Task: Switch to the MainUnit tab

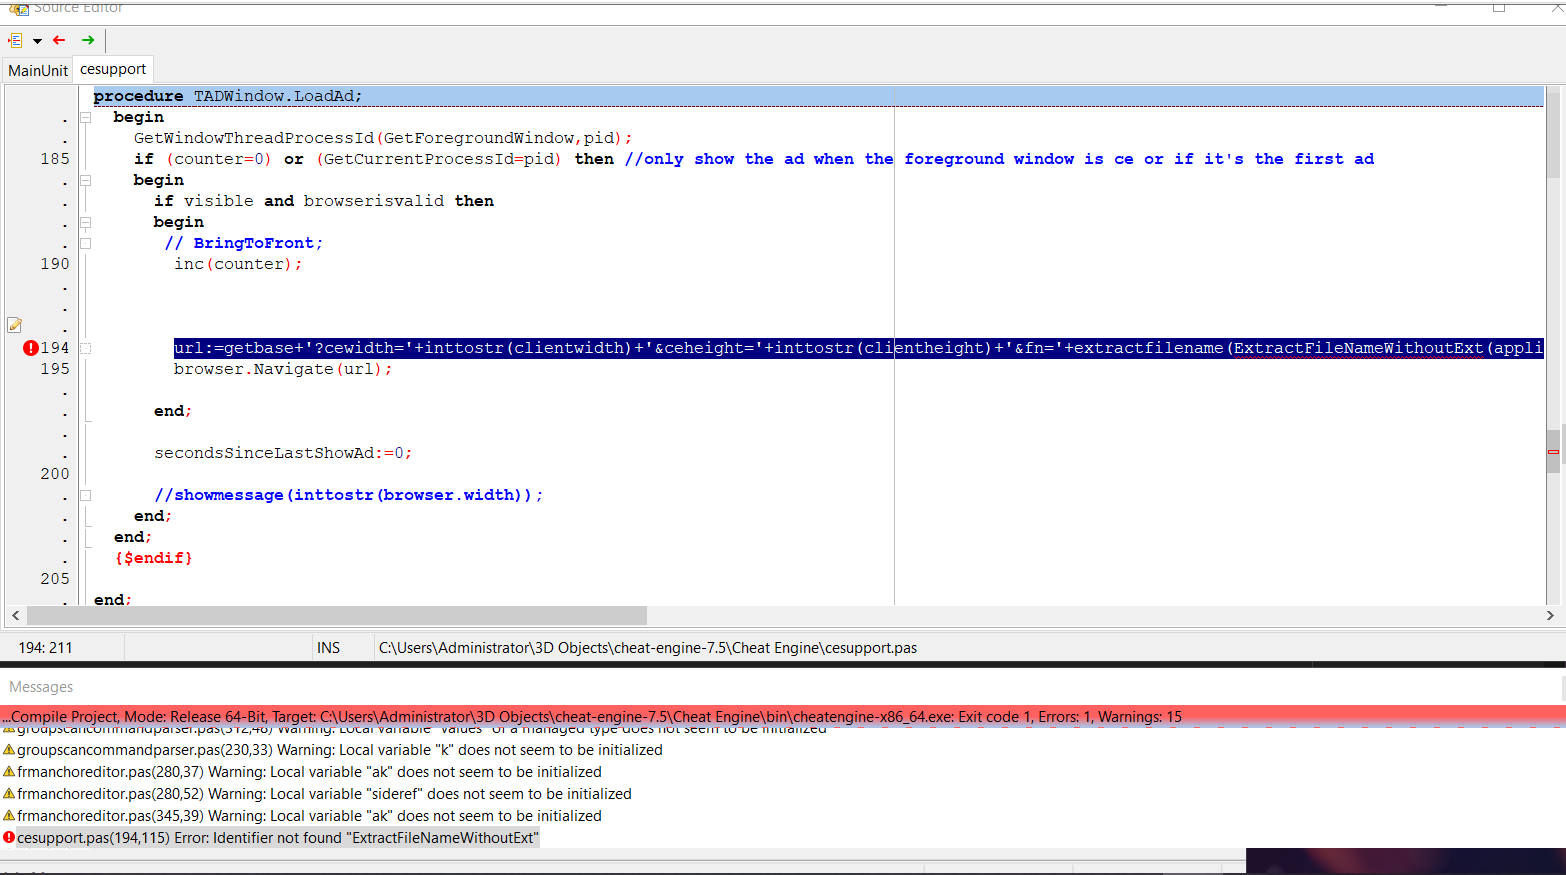Action: (38, 70)
